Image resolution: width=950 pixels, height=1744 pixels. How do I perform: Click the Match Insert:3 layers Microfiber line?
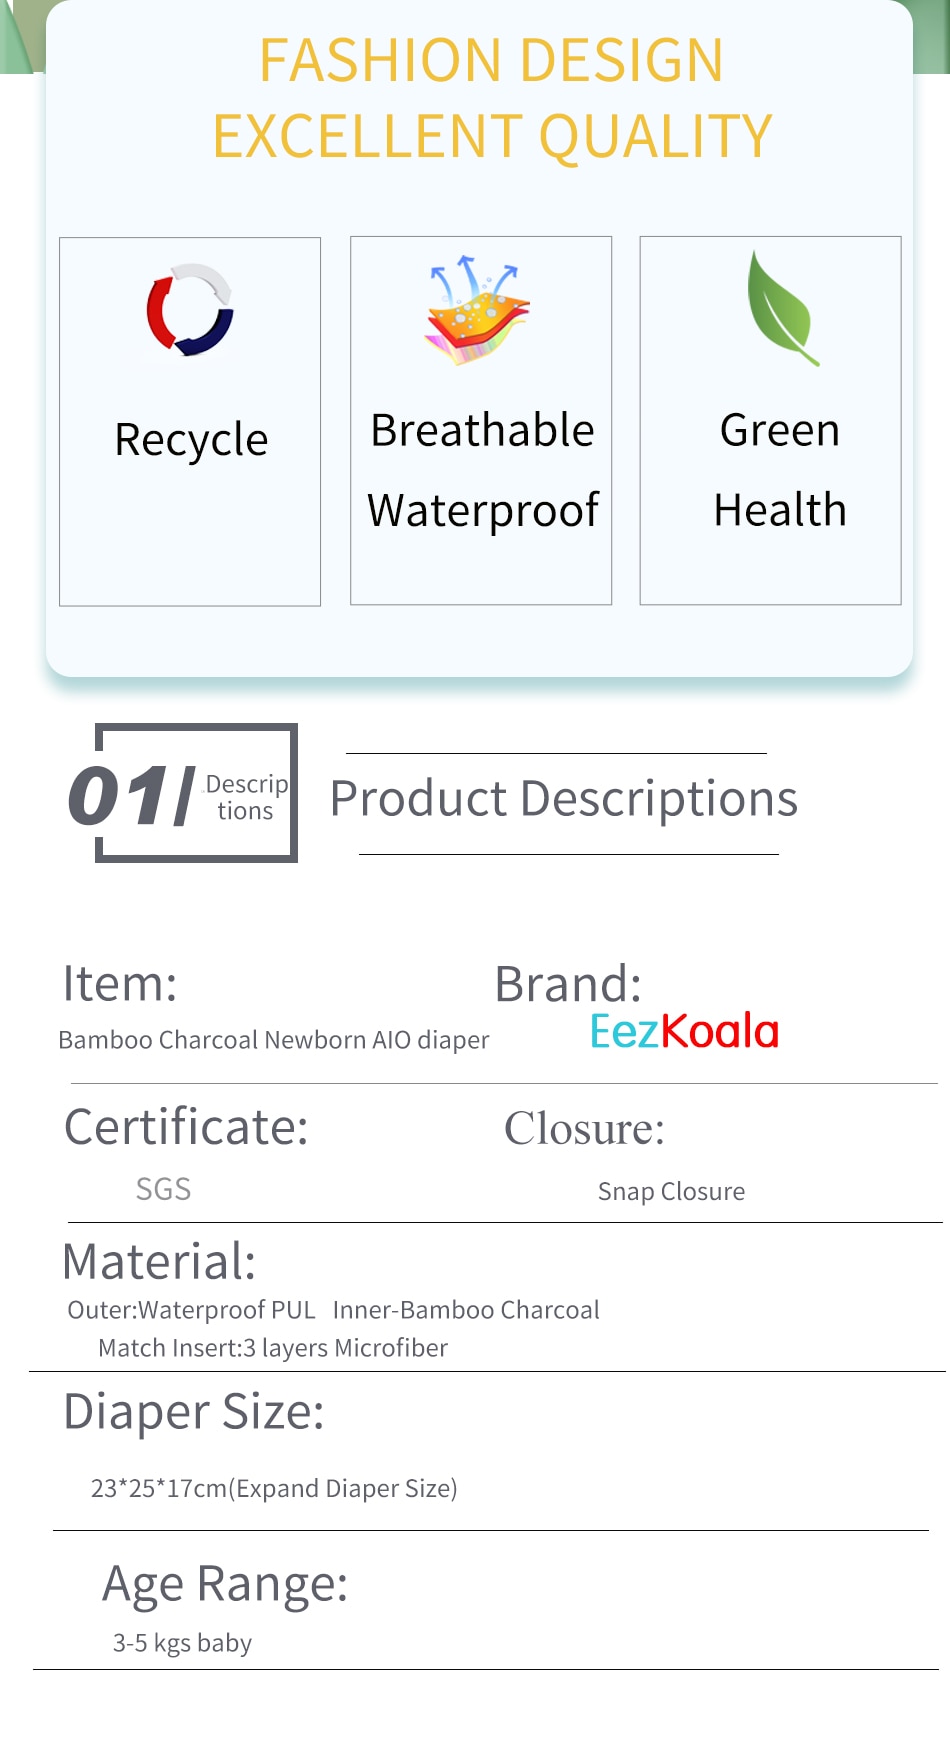point(273,1348)
